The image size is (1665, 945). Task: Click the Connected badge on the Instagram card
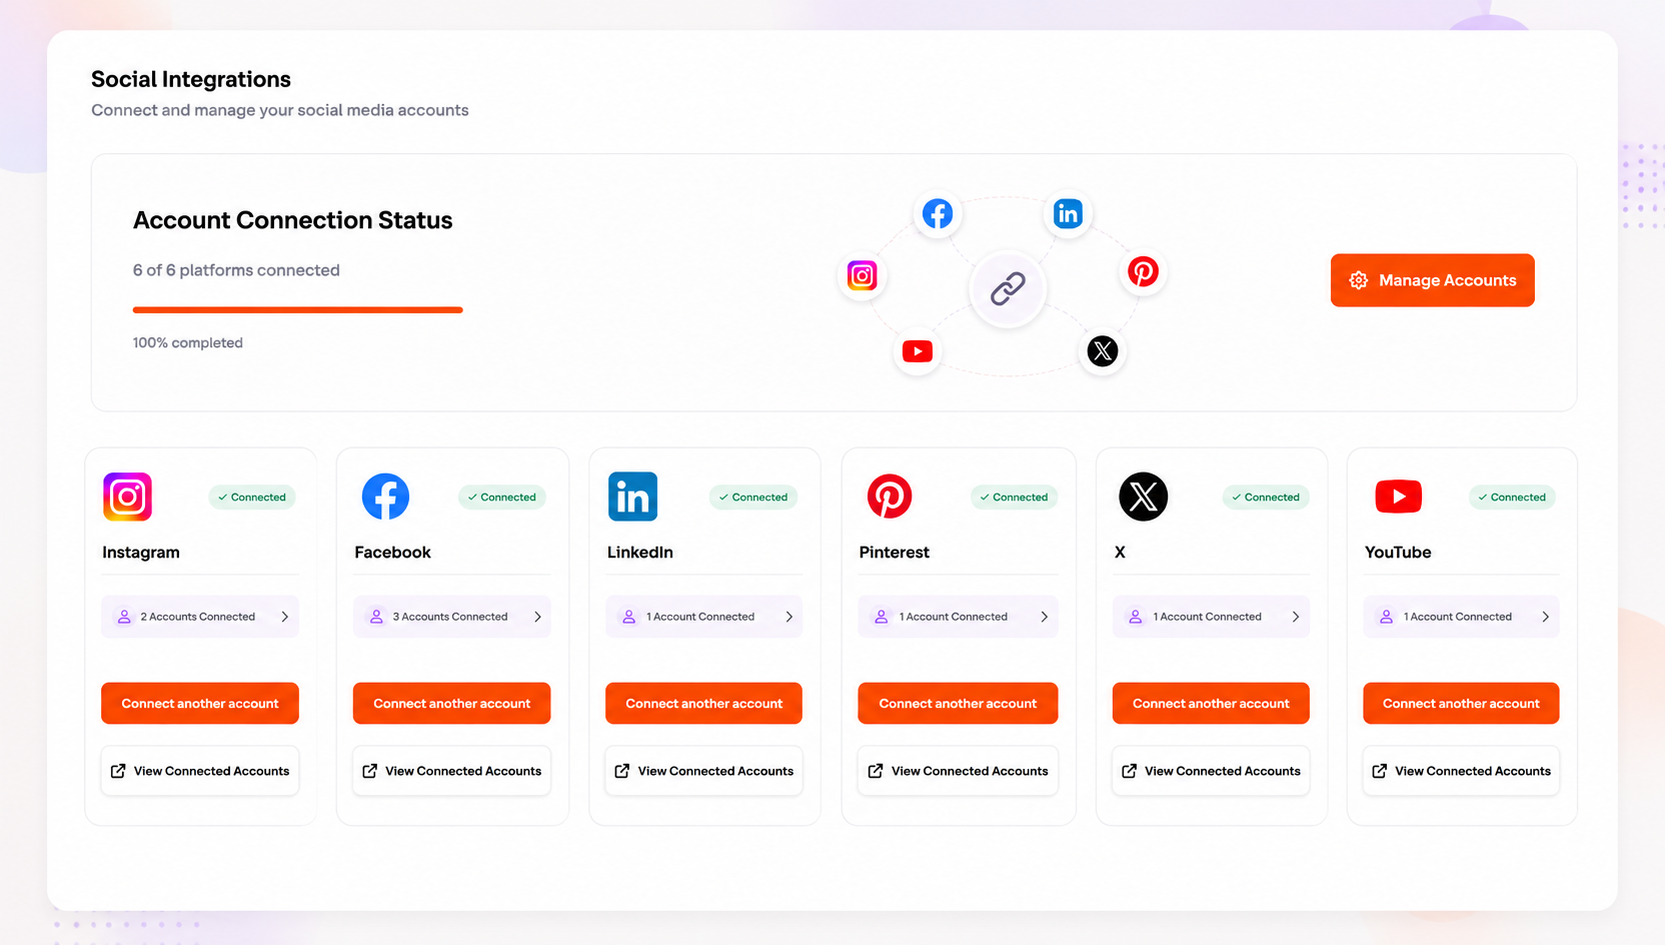point(252,497)
